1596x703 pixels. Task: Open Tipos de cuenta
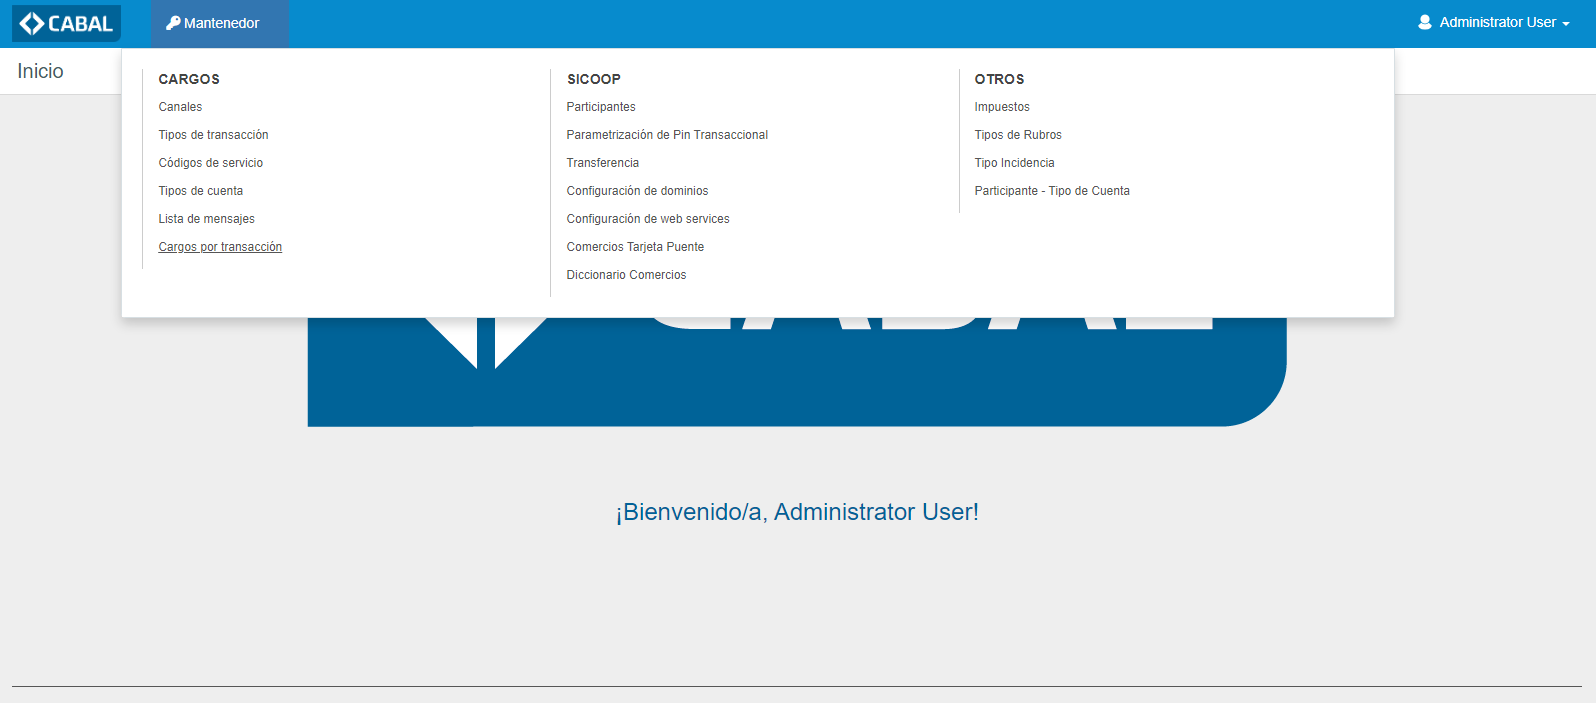click(x=200, y=191)
